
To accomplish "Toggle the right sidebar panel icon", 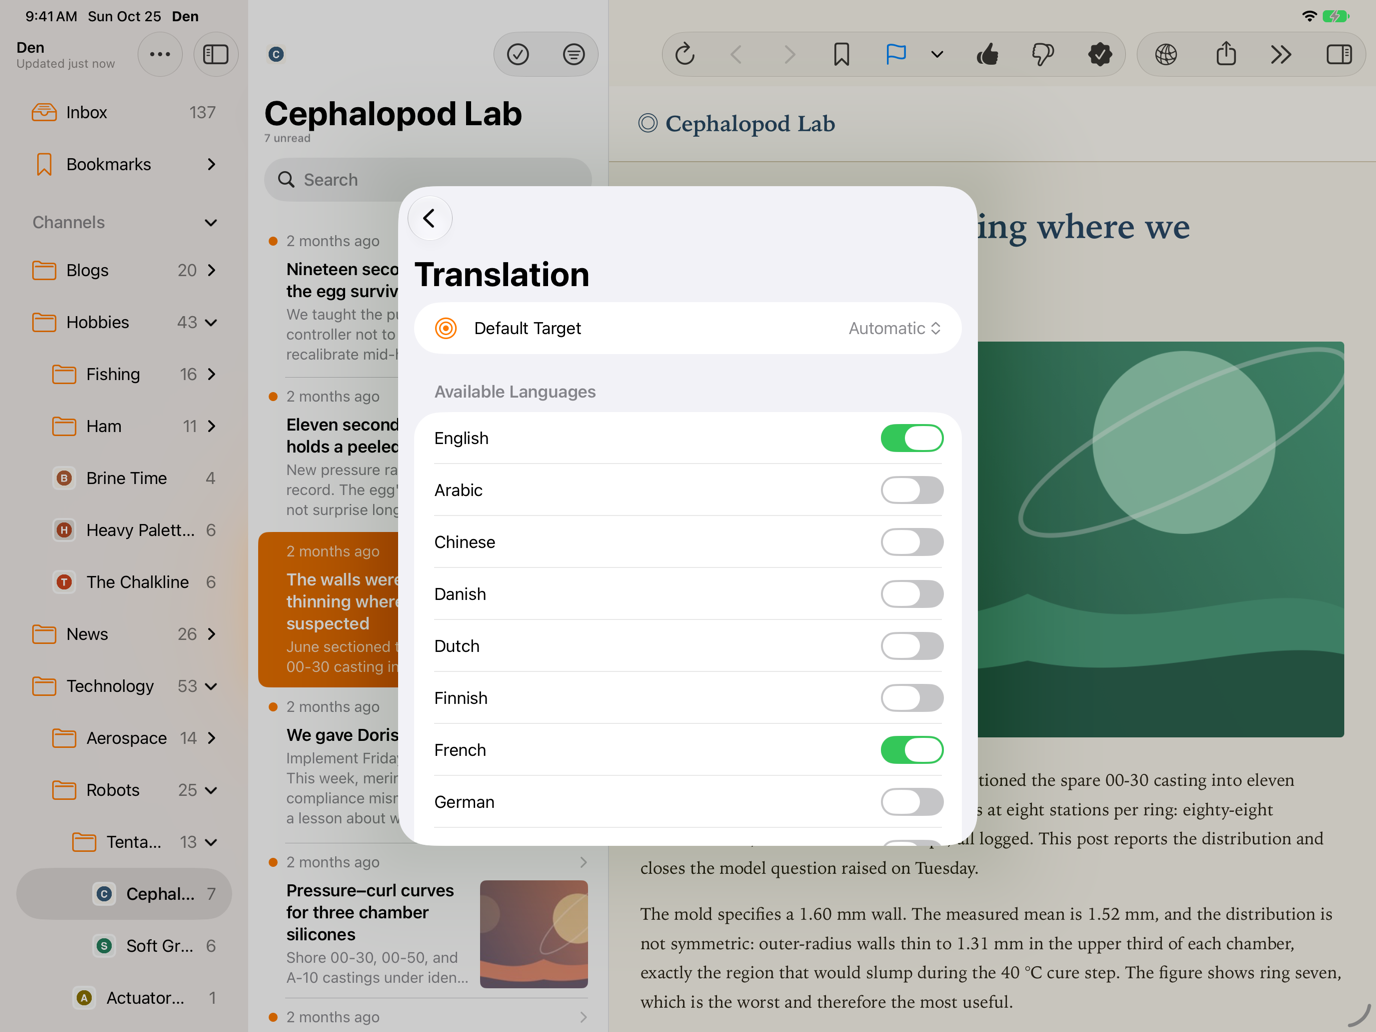I will coord(1339,54).
